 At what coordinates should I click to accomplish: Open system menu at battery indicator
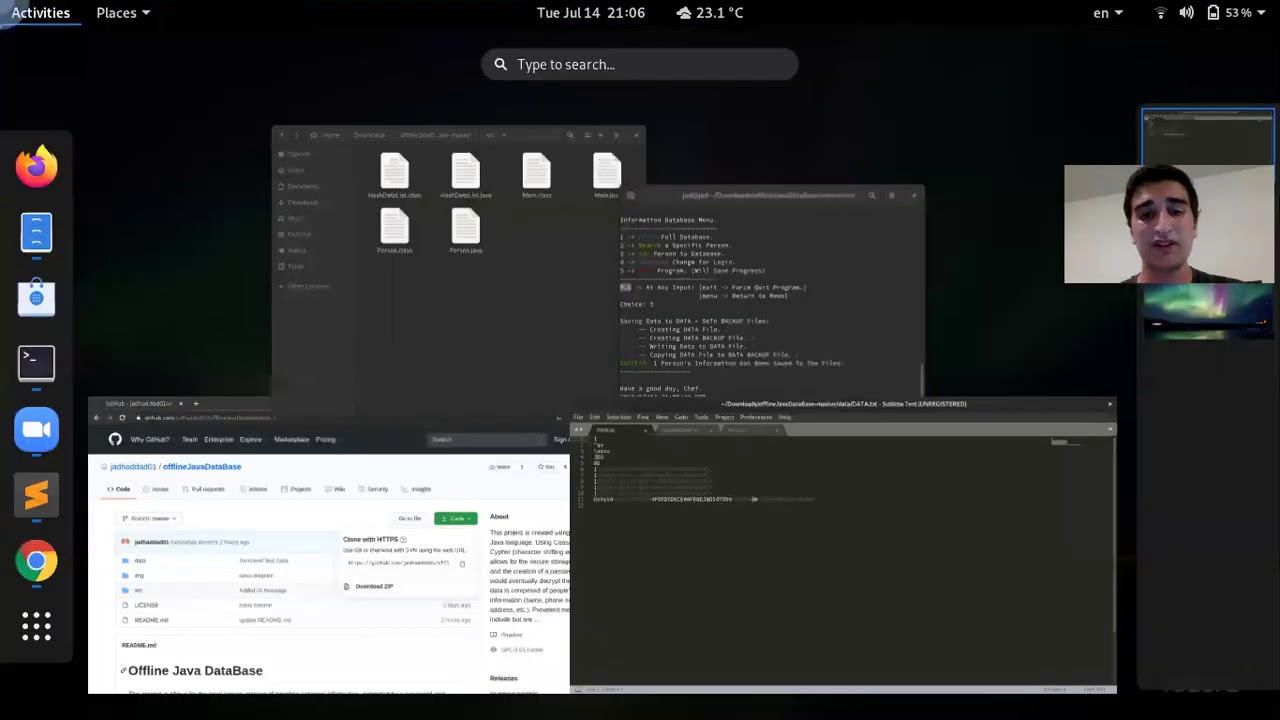coord(1238,13)
